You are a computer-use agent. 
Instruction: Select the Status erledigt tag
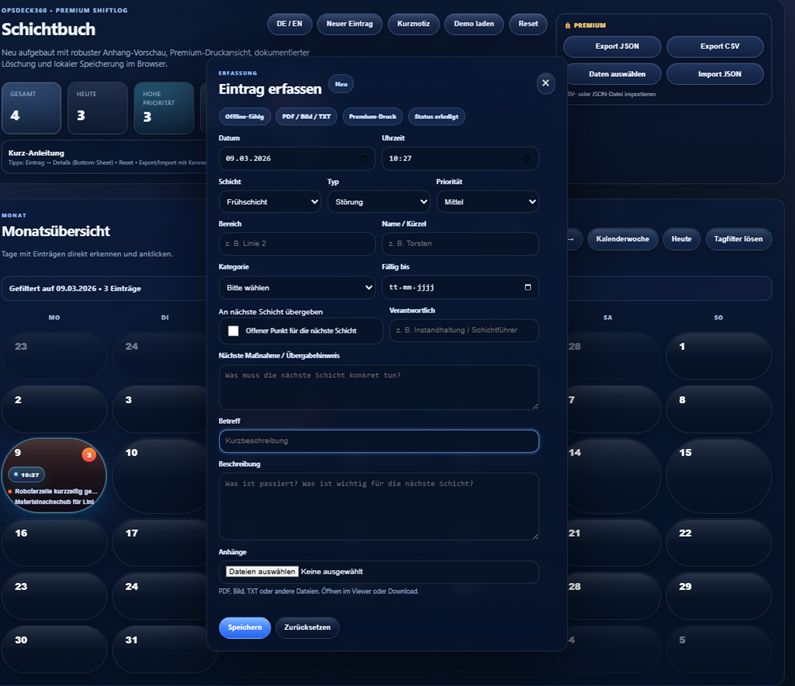click(x=435, y=117)
